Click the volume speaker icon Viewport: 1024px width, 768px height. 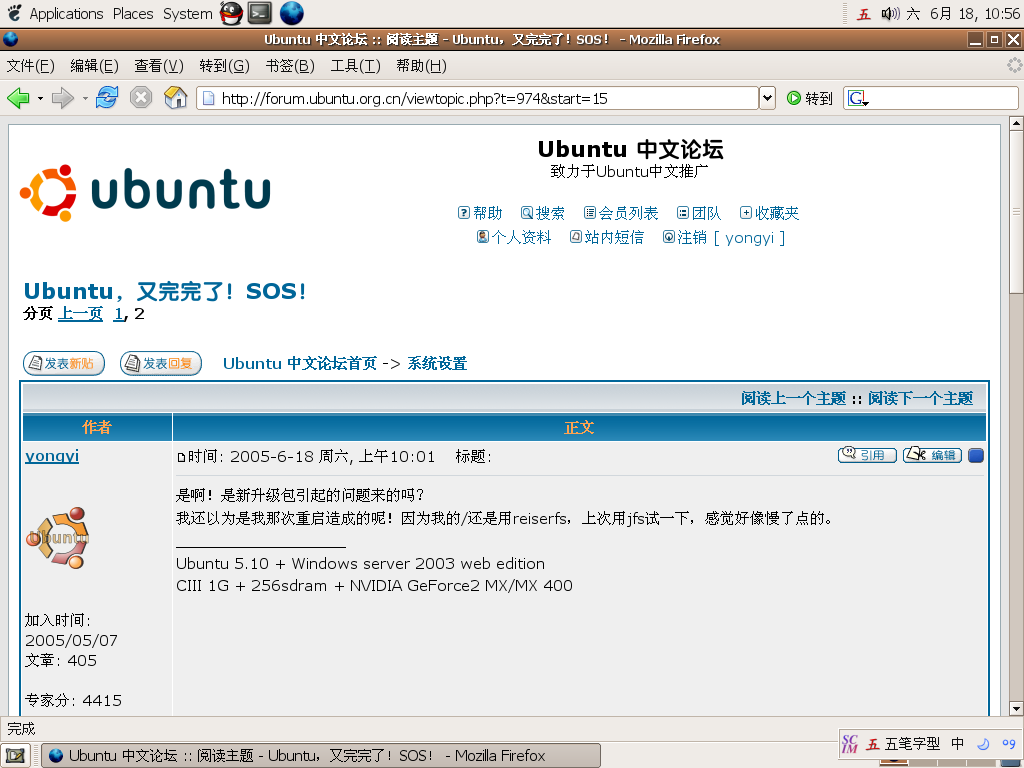(889, 14)
